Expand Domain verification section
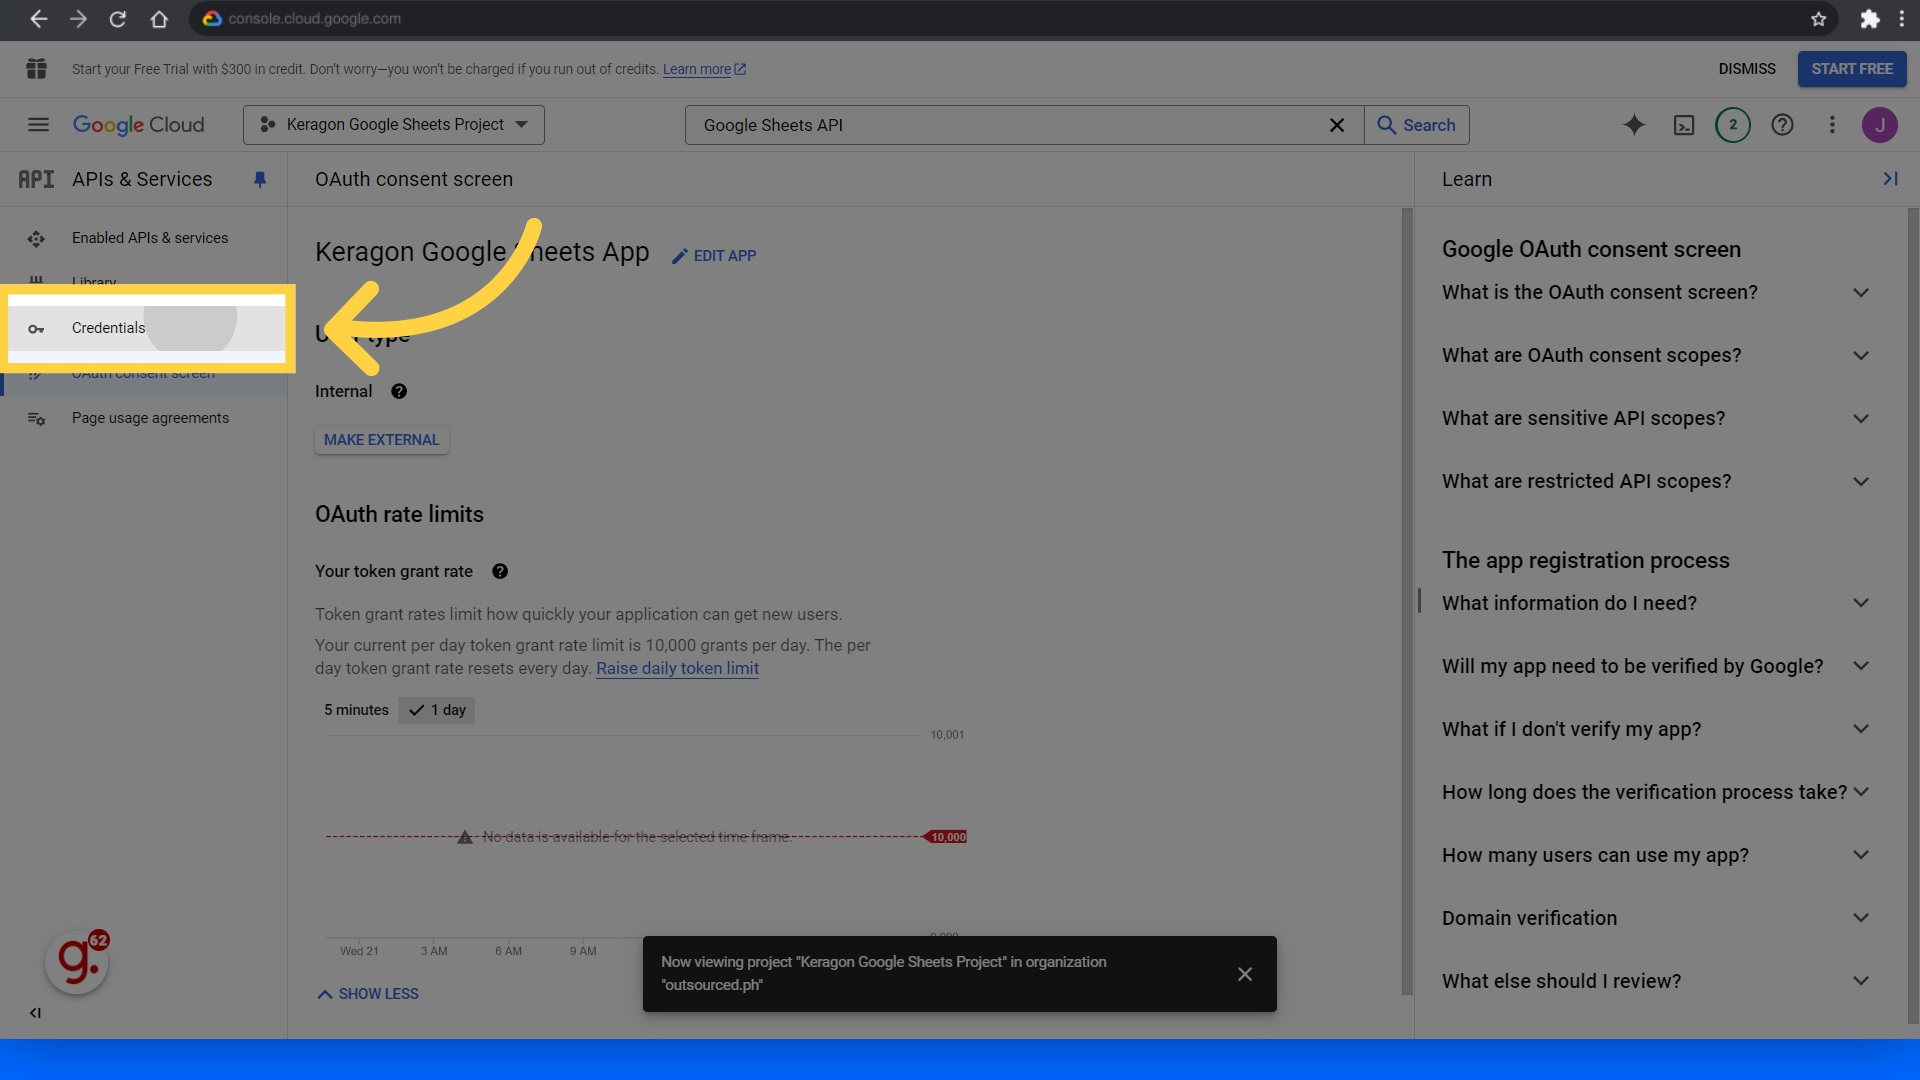This screenshot has width=1920, height=1080. [1655, 918]
